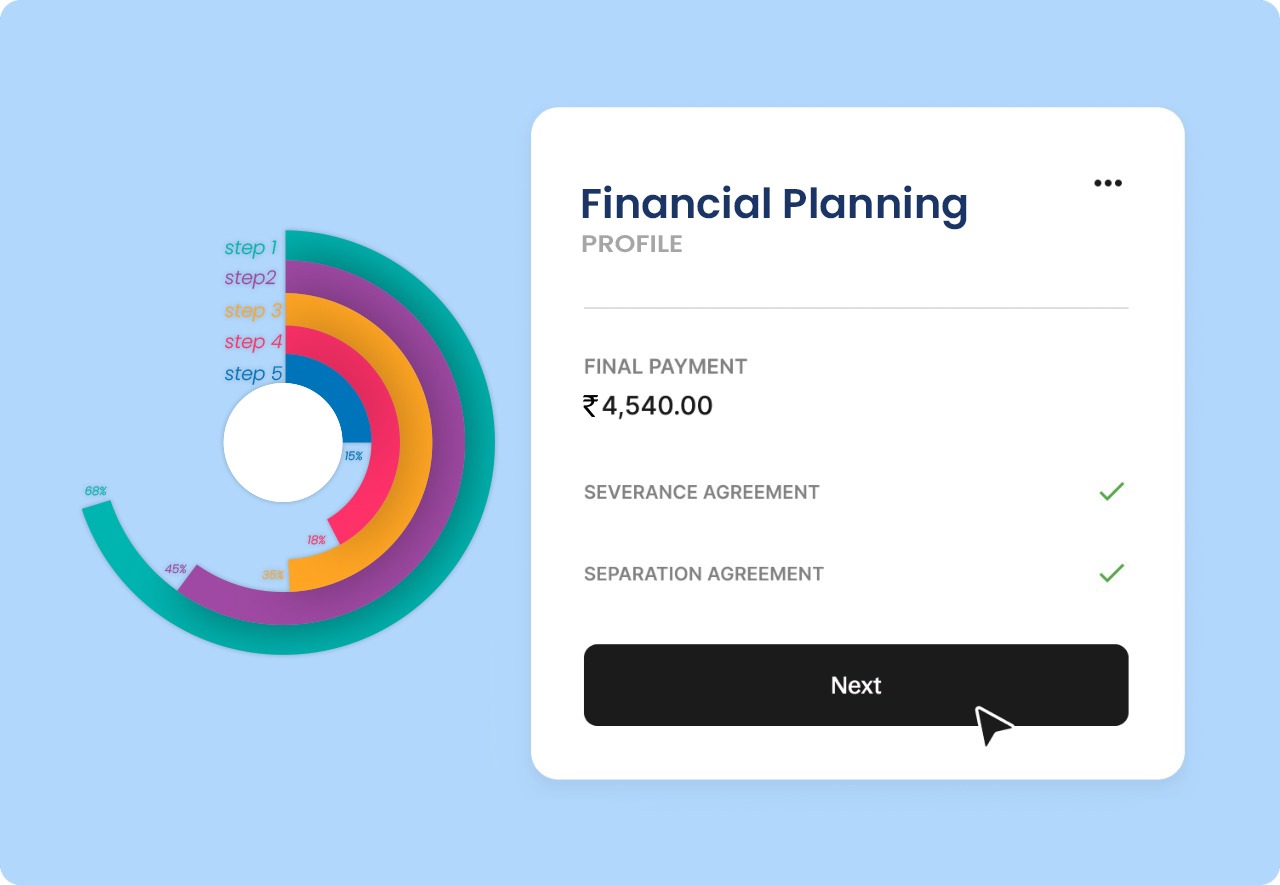Select the step 3 legend label
This screenshot has height=885, width=1280.
coord(252,310)
